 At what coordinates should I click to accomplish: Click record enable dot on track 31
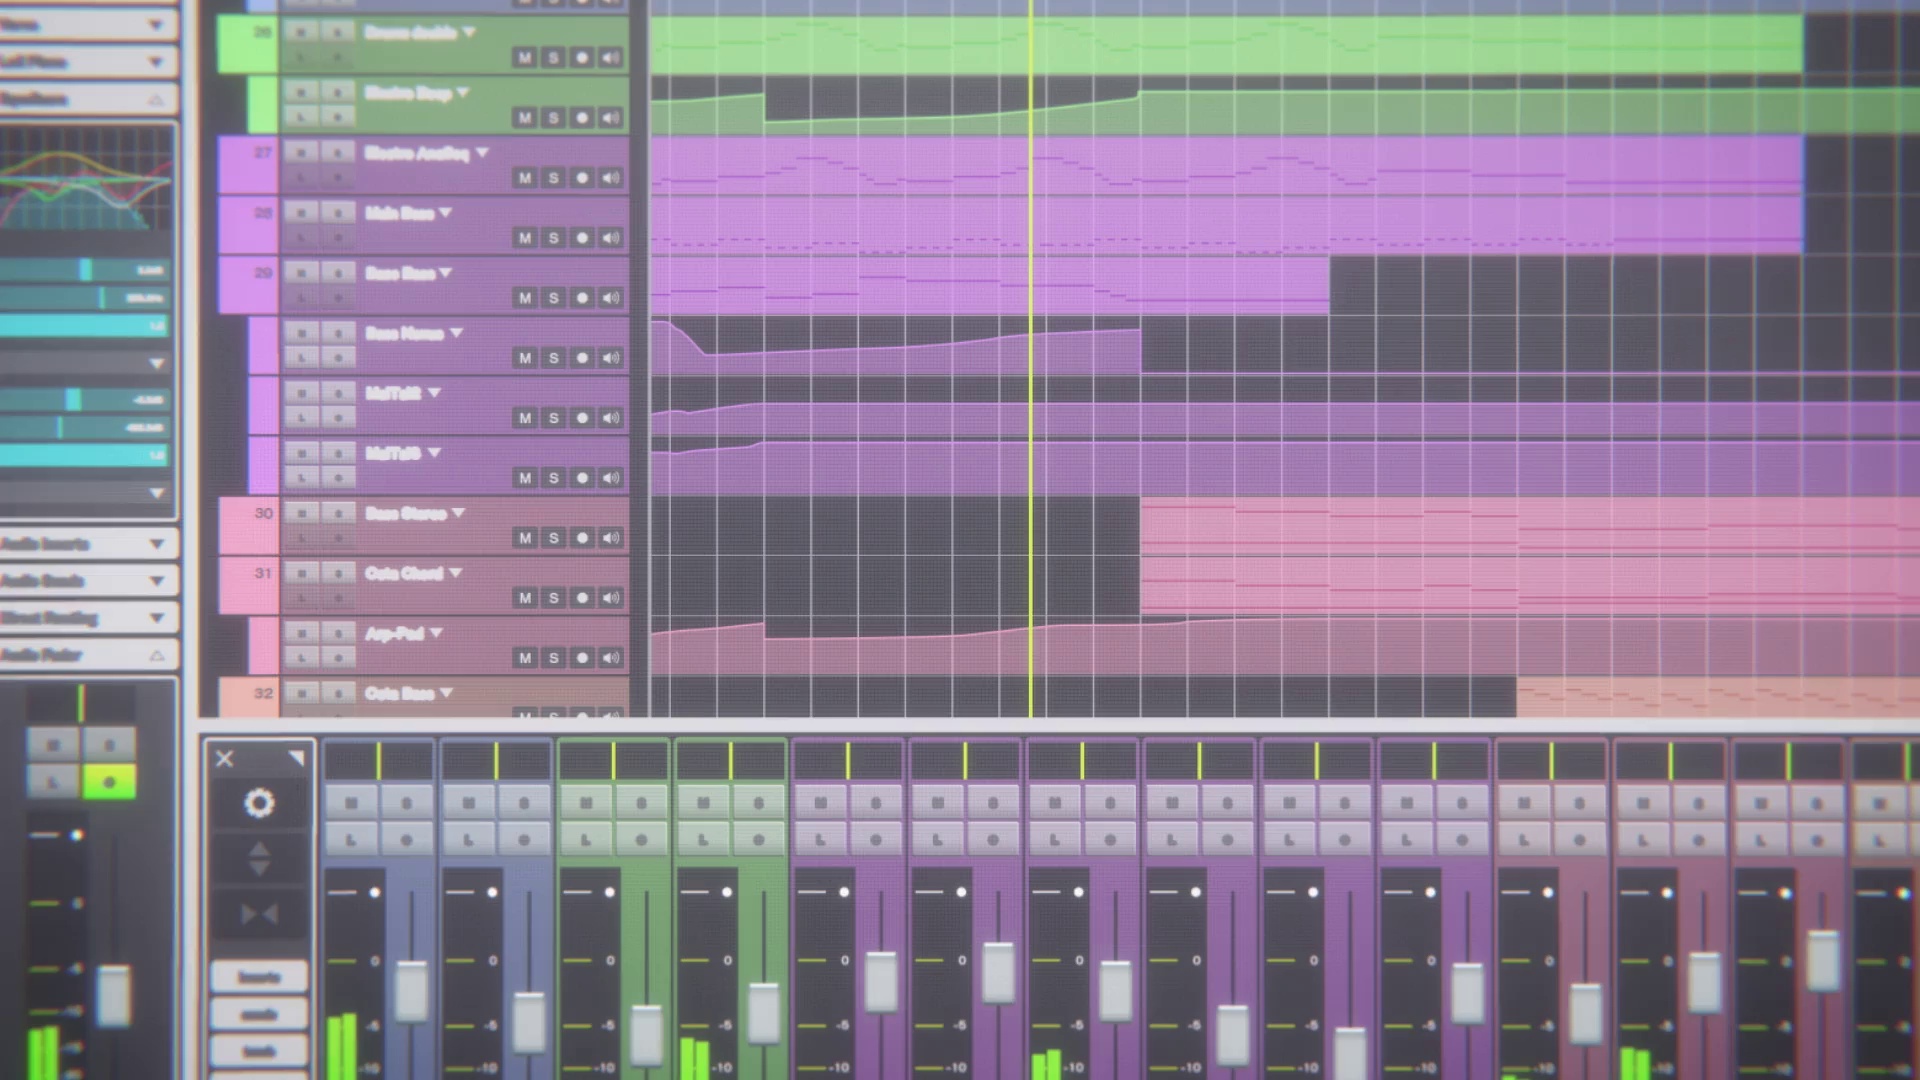[582, 598]
